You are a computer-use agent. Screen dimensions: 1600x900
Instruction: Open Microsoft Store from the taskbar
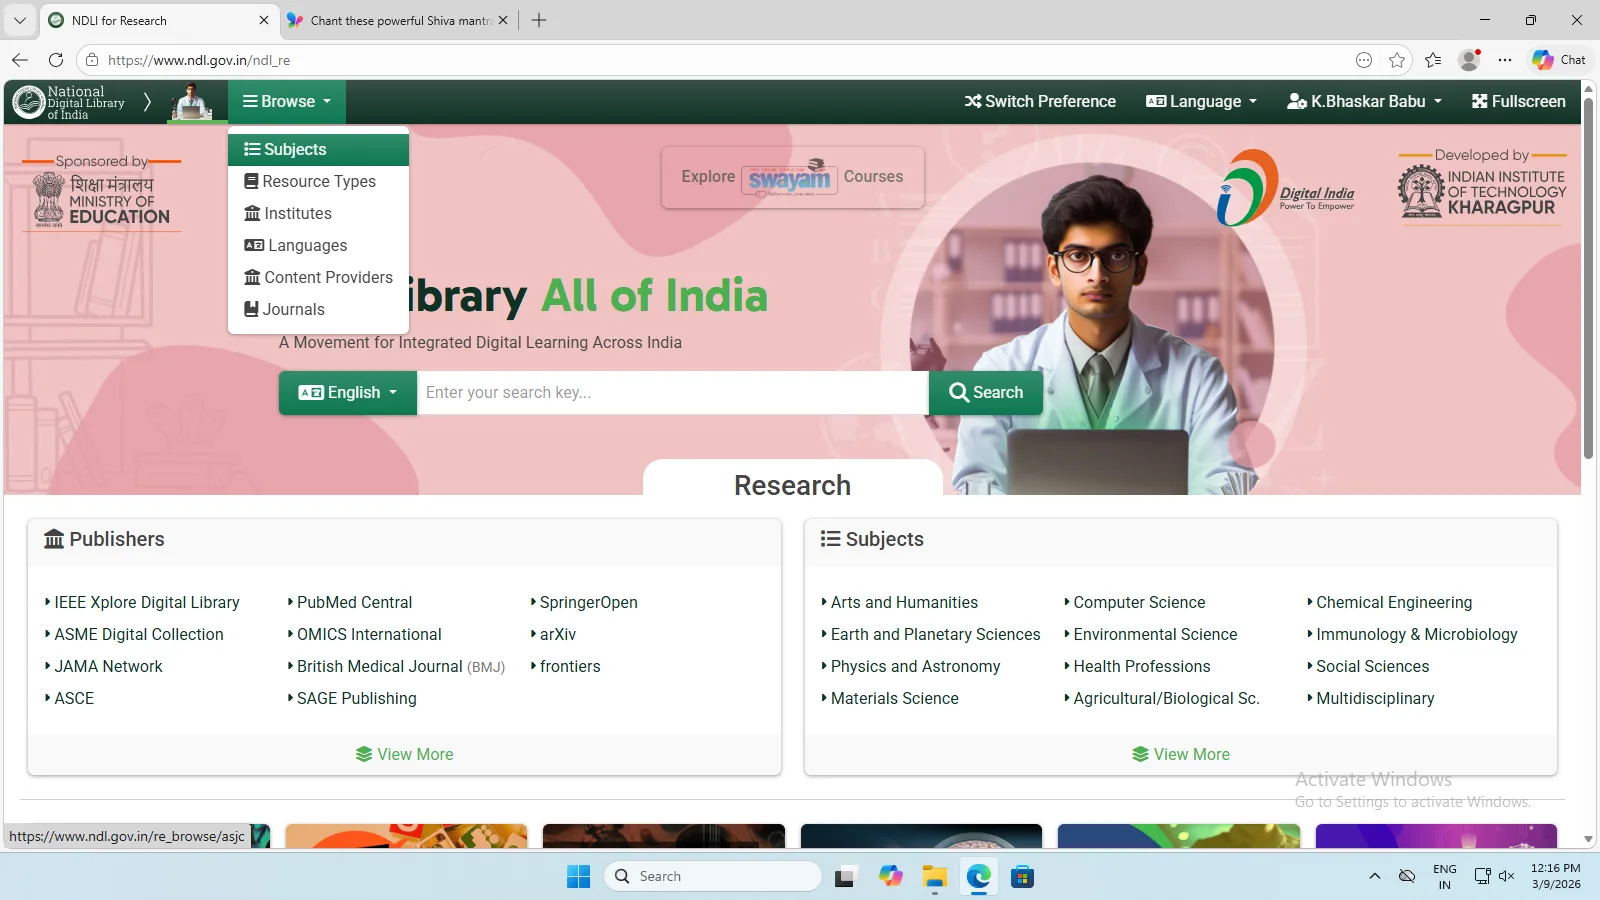point(1021,877)
